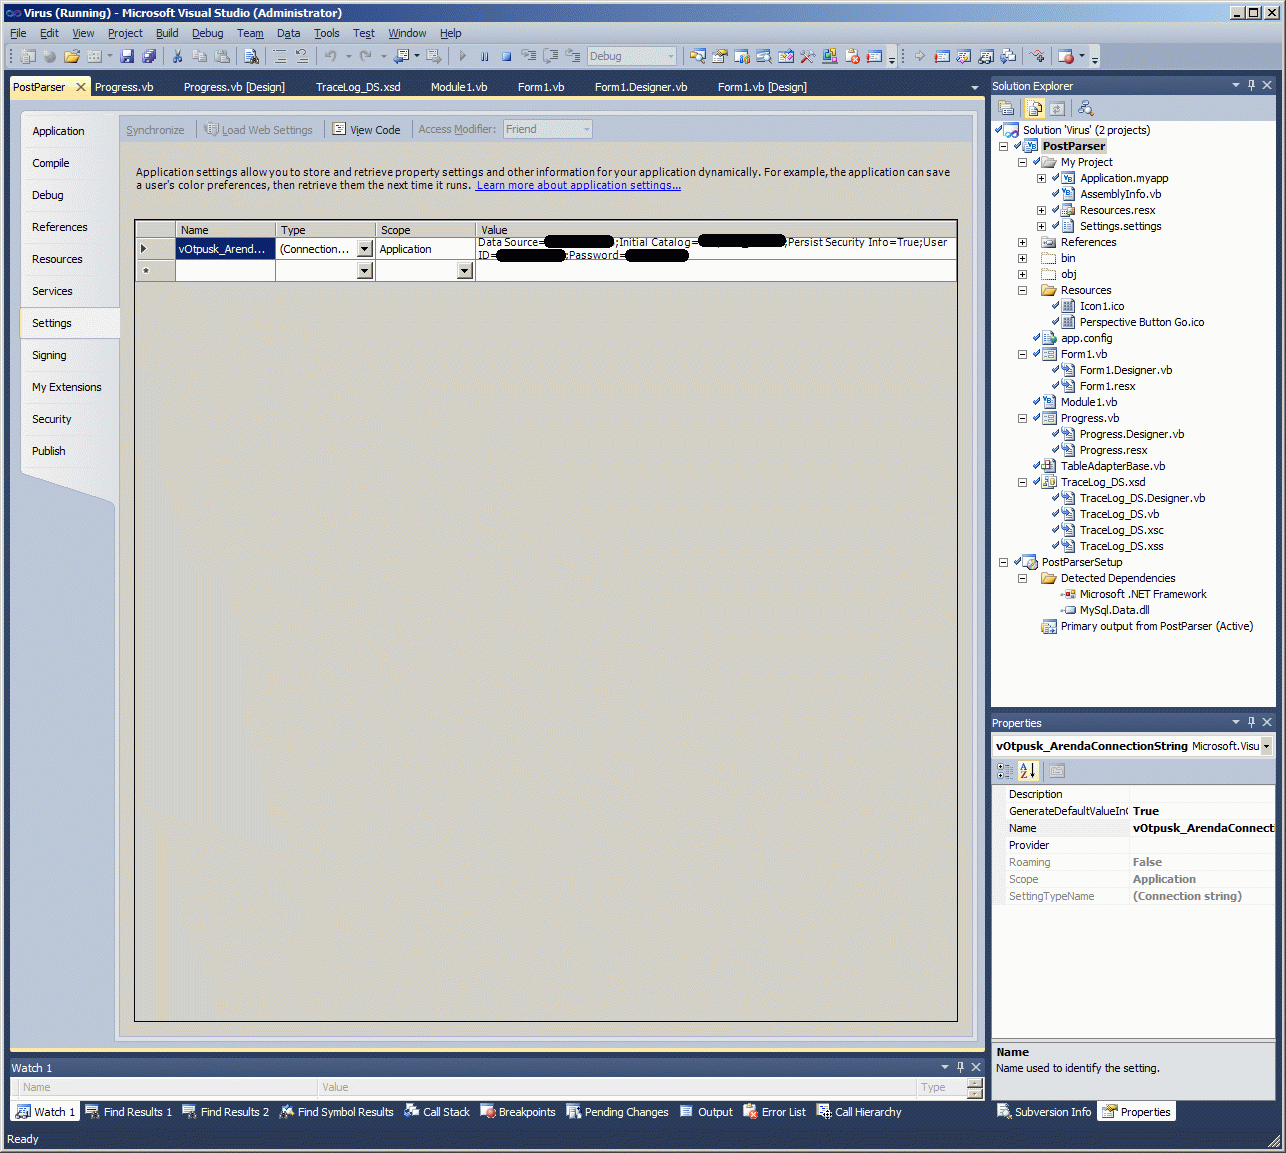Image resolution: width=1286 pixels, height=1153 pixels.
Task: Expand the bin folder node
Action: [x=1022, y=258]
